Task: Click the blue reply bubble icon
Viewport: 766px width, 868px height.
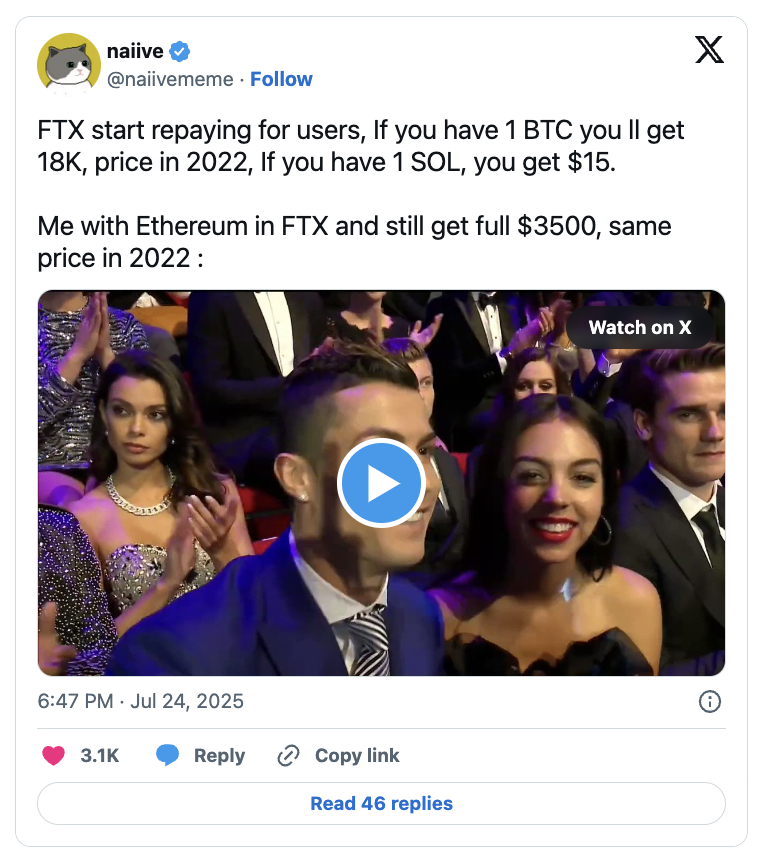Action: (167, 755)
